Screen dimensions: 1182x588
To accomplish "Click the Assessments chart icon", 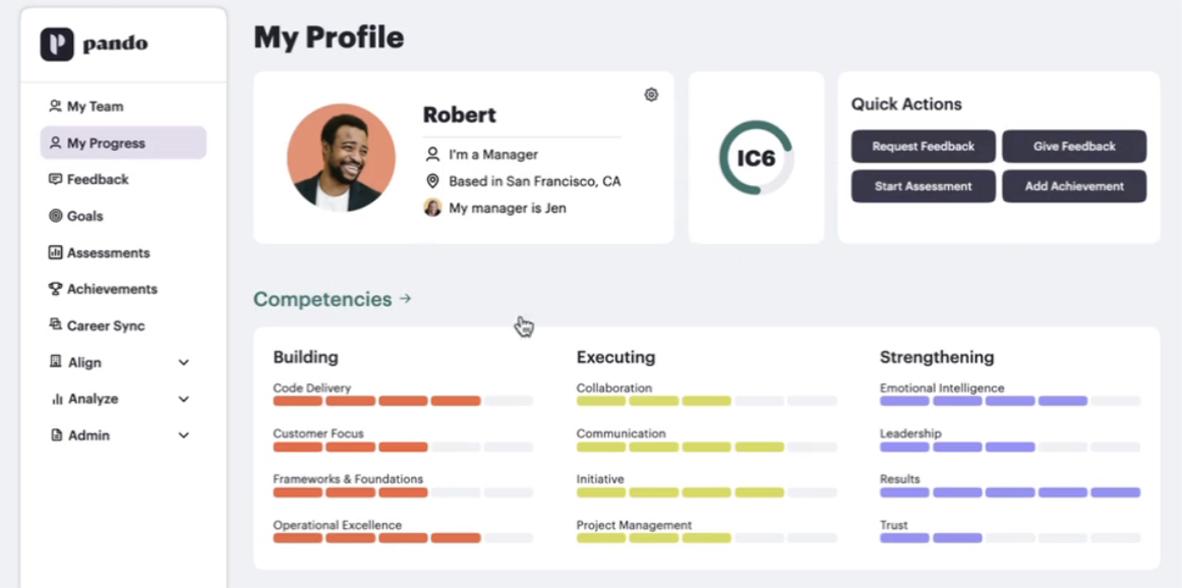I will (55, 253).
